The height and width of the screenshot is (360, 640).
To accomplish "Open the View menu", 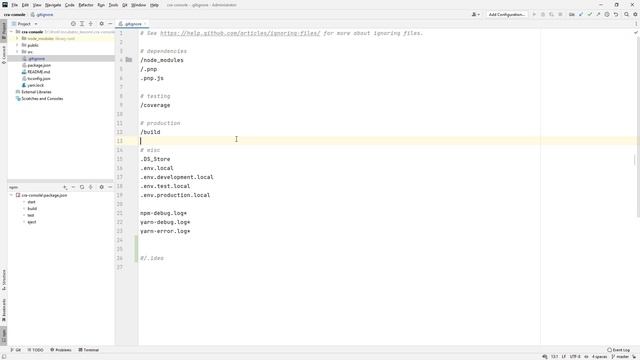I will 37,5.
